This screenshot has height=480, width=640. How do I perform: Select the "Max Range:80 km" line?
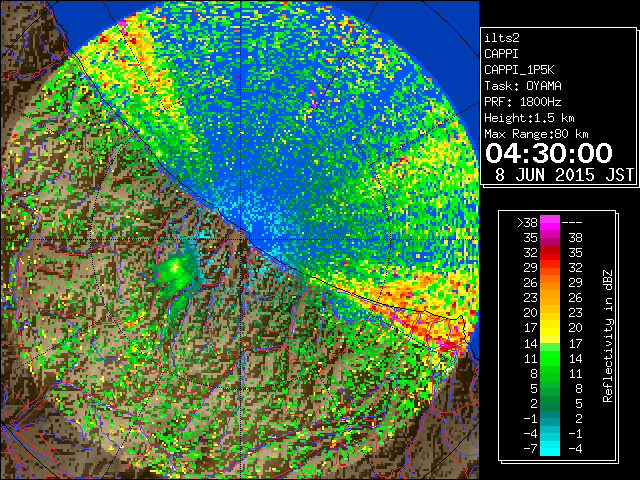[x=536, y=134]
